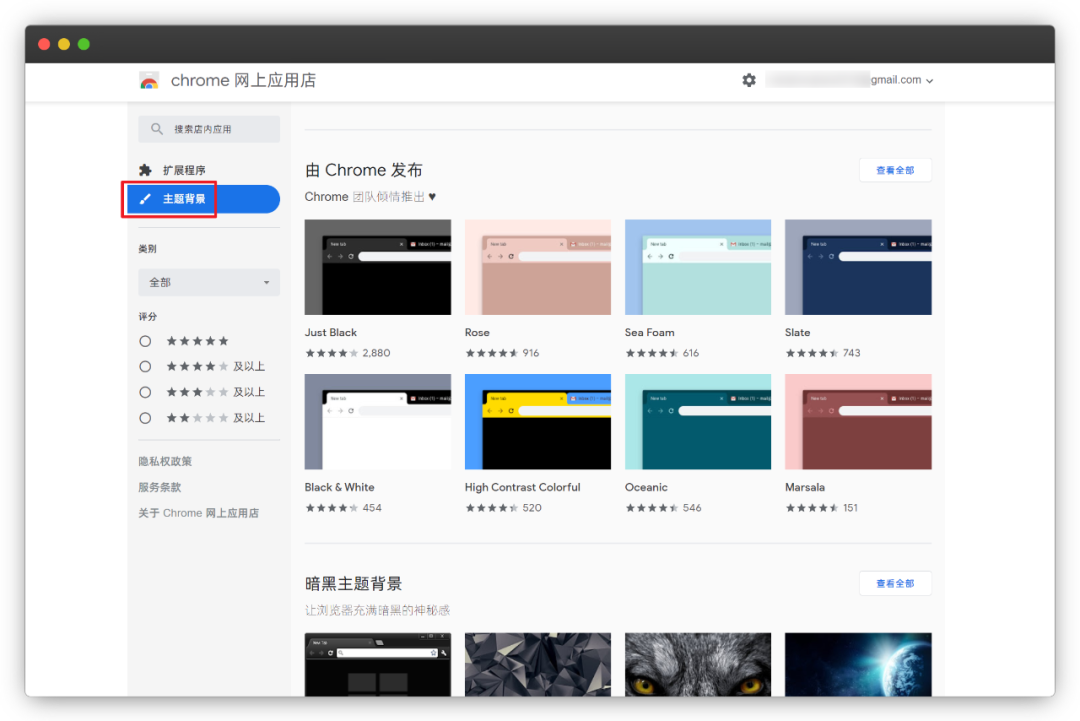Screen dimensions: 1080x721
Task: Click the paintbrush themes icon
Action: click(145, 199)
